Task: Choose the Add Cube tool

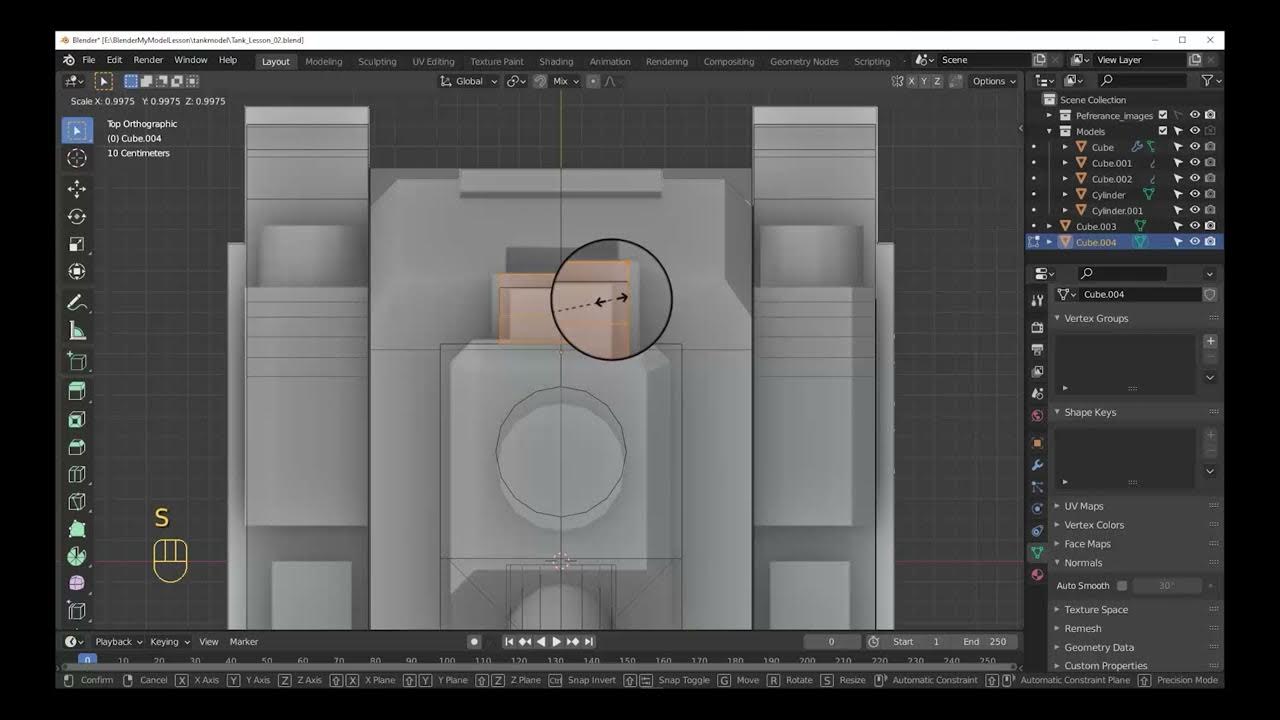Action: 77,361
